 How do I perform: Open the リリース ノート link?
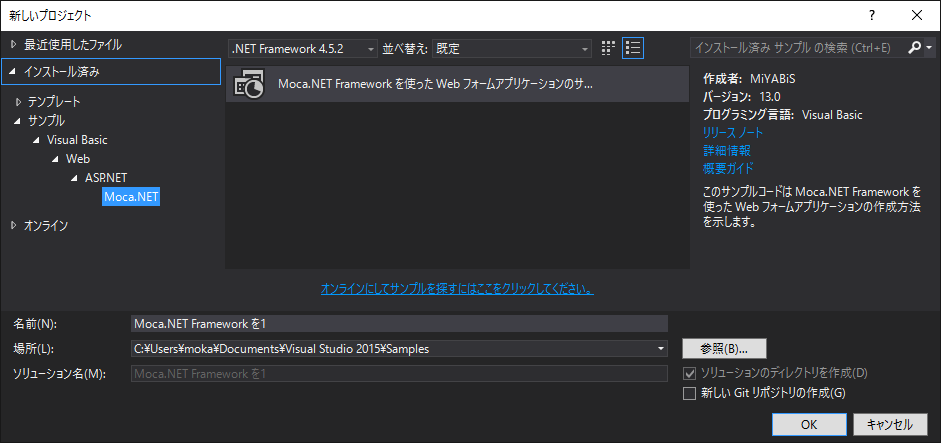coord(733,133)
